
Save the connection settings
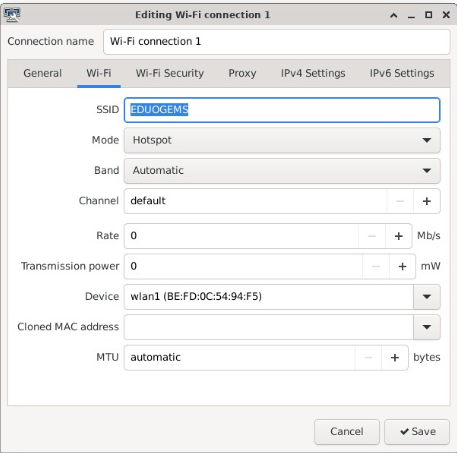click(x=417, y=432)
